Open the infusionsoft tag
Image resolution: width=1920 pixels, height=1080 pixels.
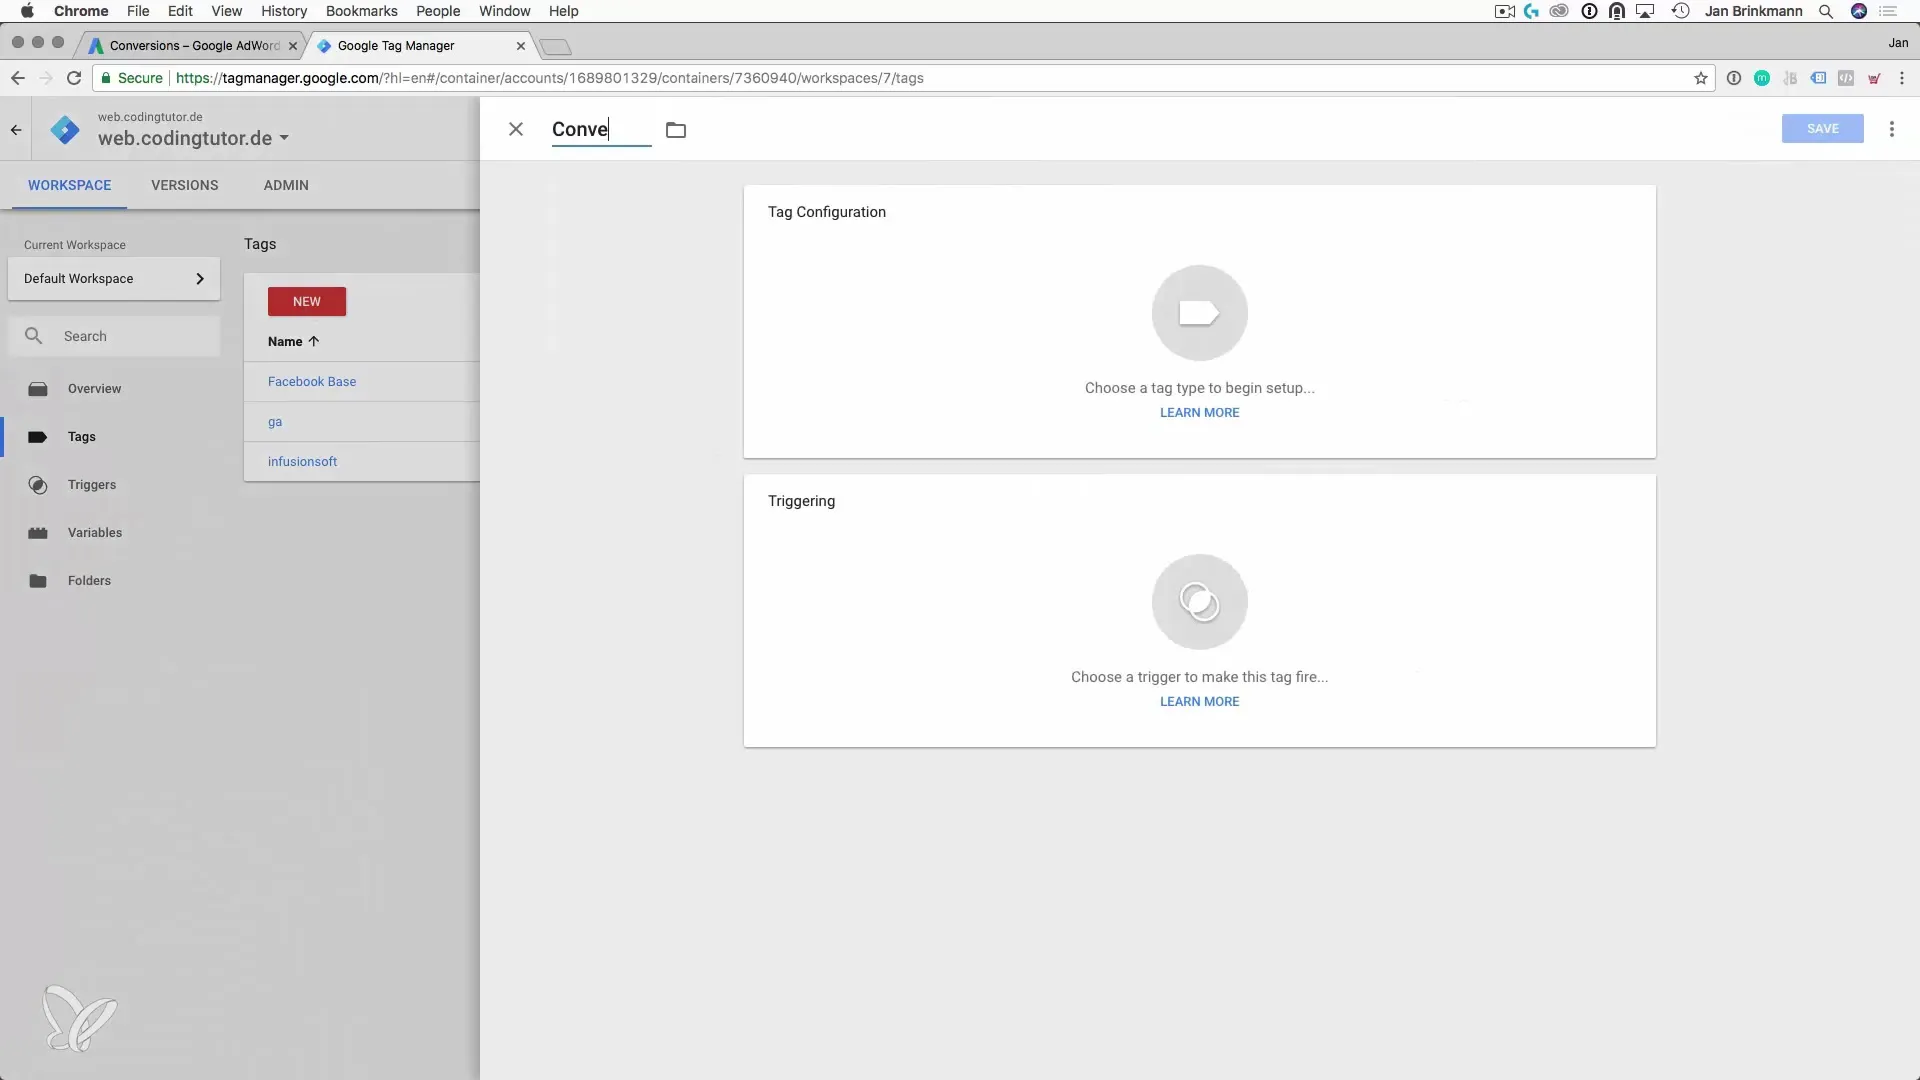tap(302, 462)
